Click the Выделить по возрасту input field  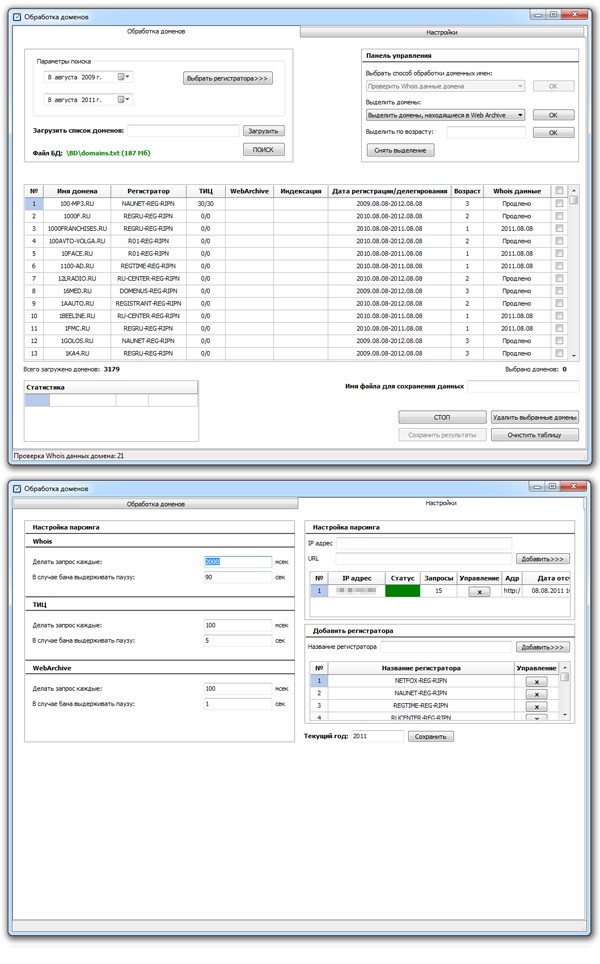pyautogui.click(x=486, y=132)
